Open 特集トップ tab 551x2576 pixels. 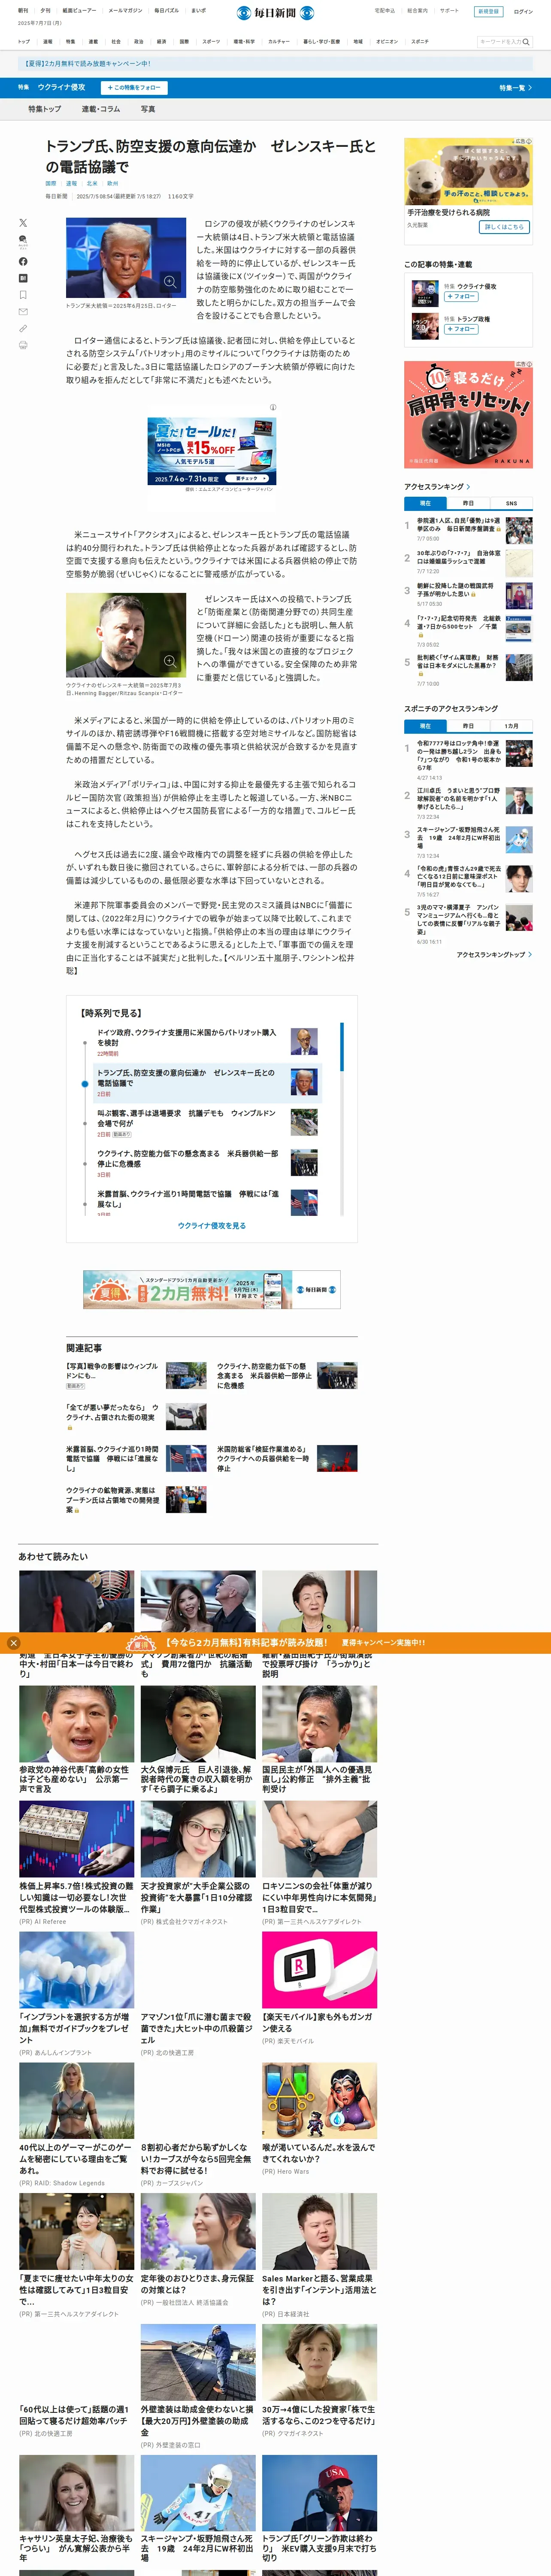[x=45, y=109]
